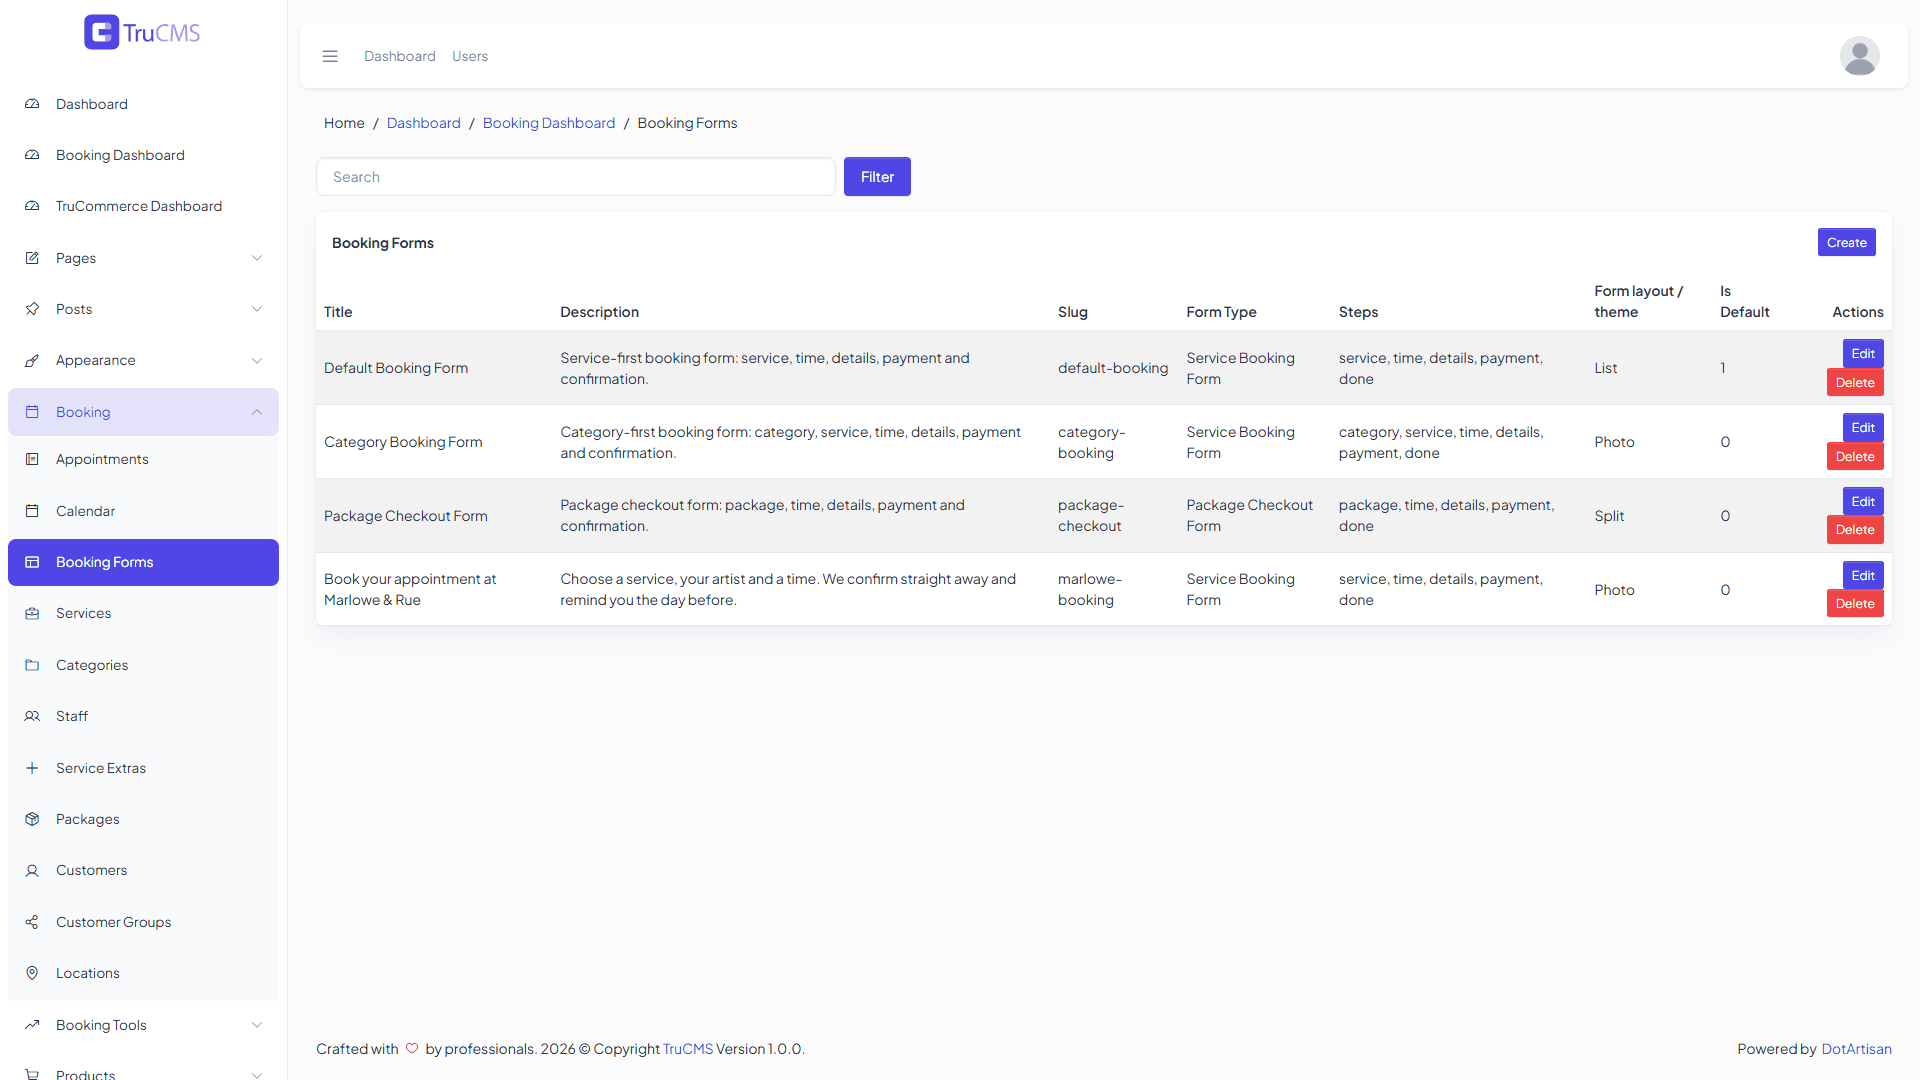
Task: Click the Customer Groups share icon
Action: click(x=32, y=922)
